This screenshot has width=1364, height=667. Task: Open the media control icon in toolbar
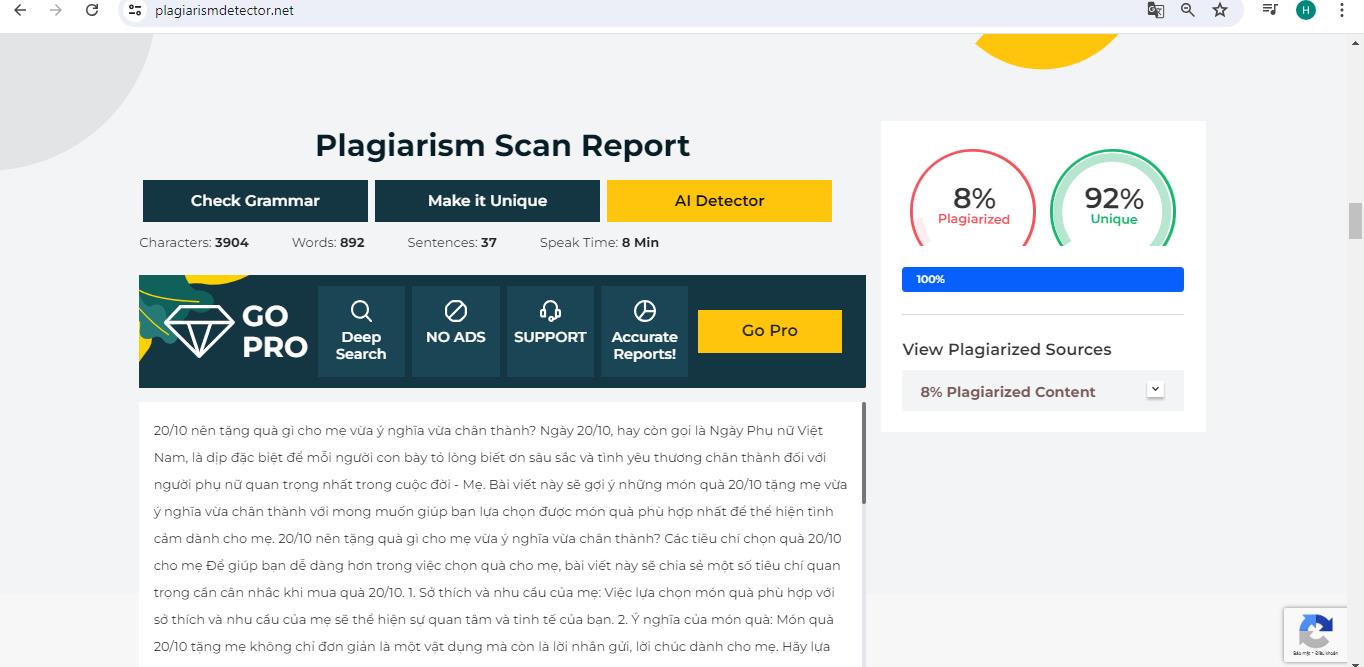1270,10
